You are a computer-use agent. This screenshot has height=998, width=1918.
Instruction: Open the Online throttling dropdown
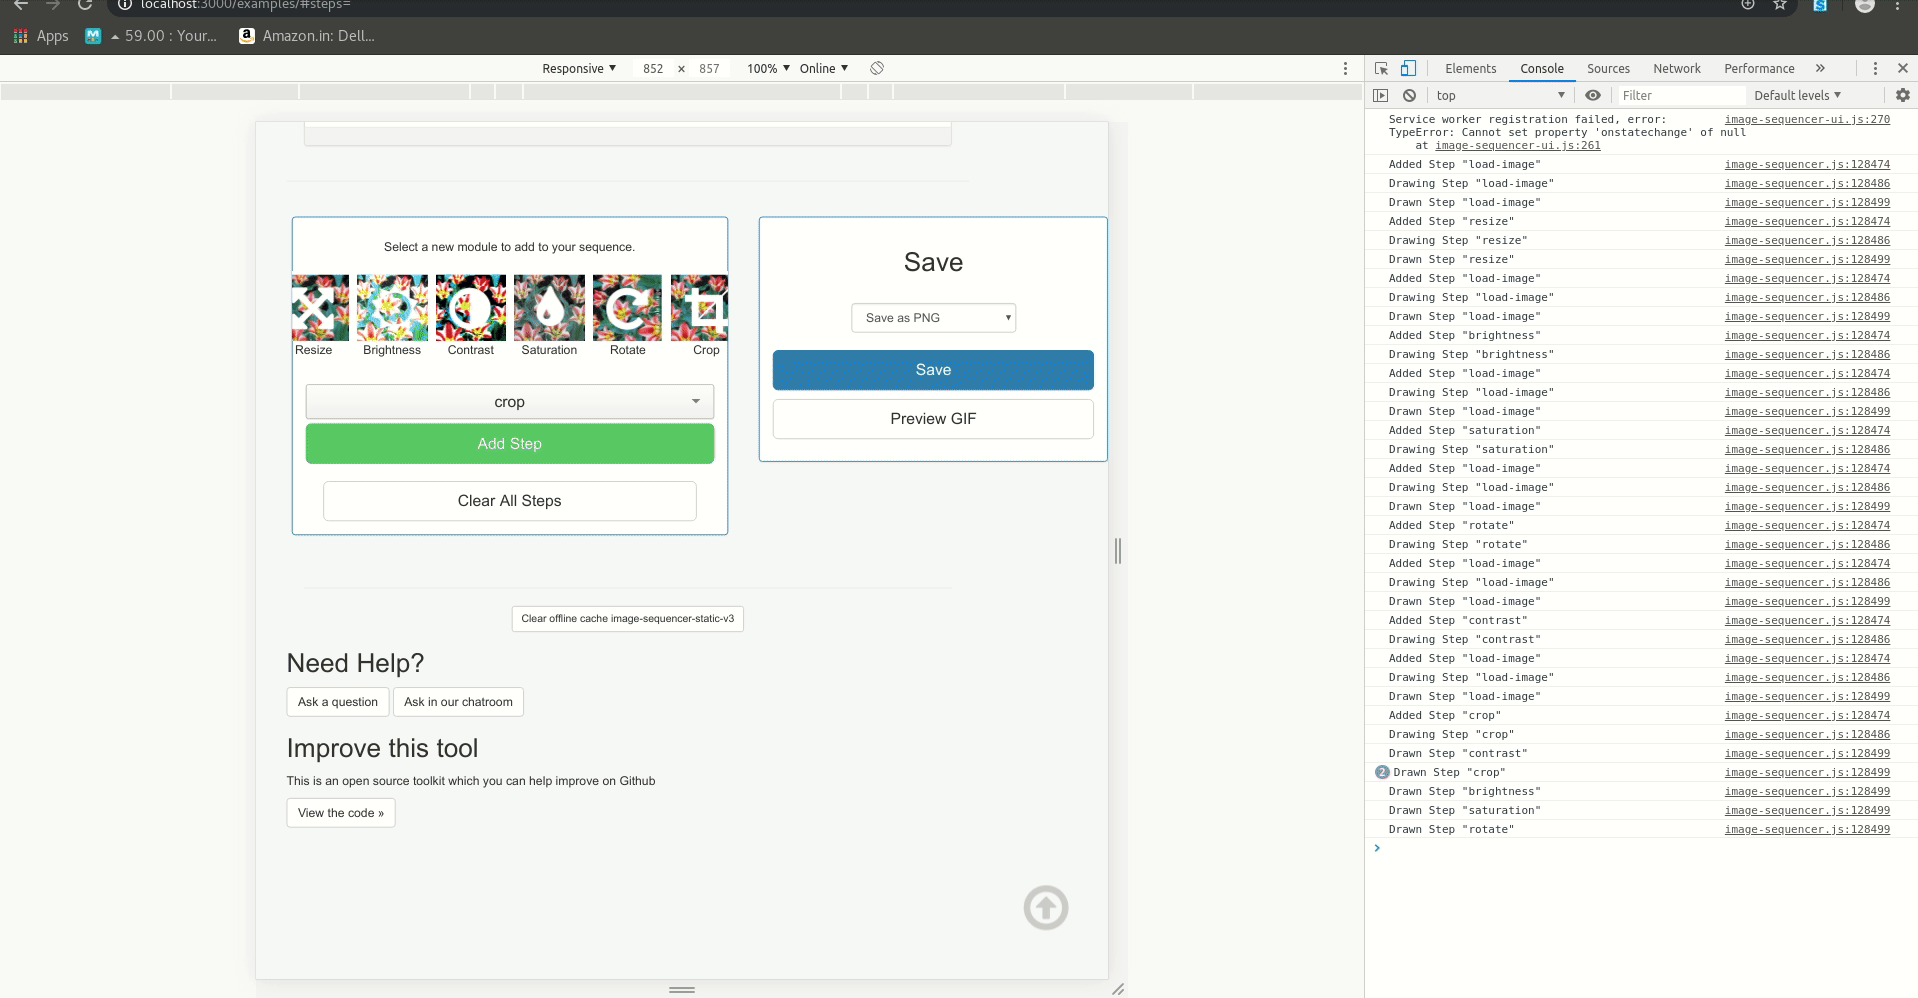pyautogui.click(x=824, y=69)
